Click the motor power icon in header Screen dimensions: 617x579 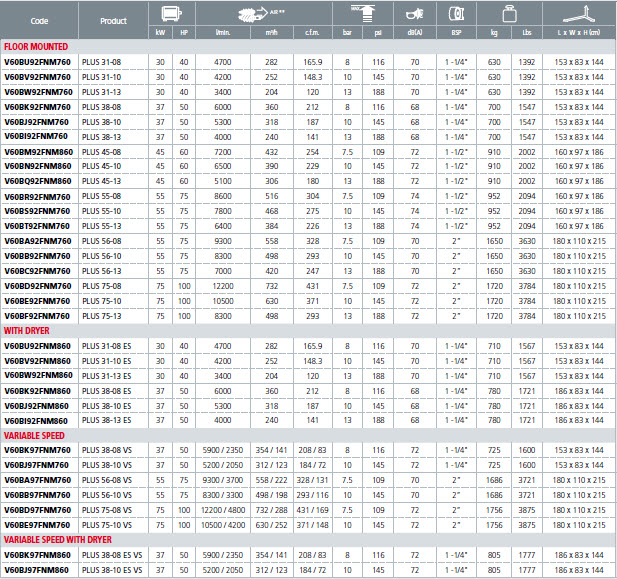pyautogui.click(x=172, y=14)
